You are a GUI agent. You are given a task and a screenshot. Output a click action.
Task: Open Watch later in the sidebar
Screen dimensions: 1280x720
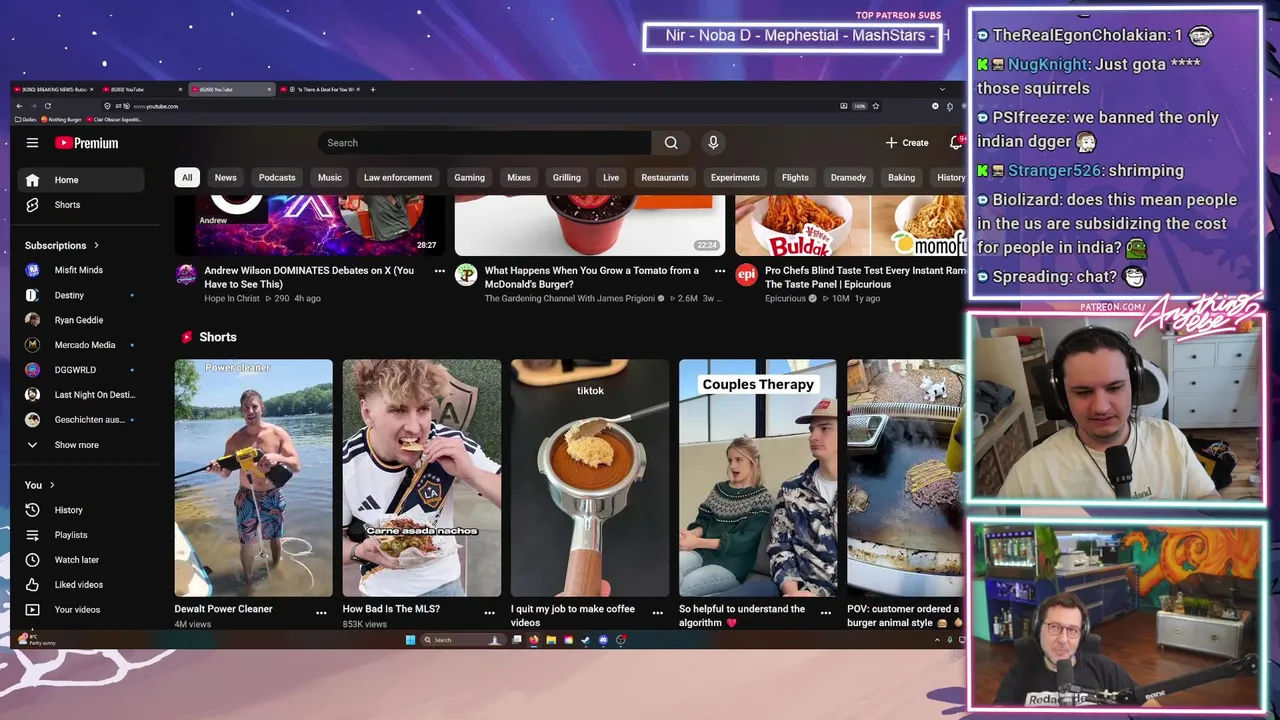coord(81,560)
